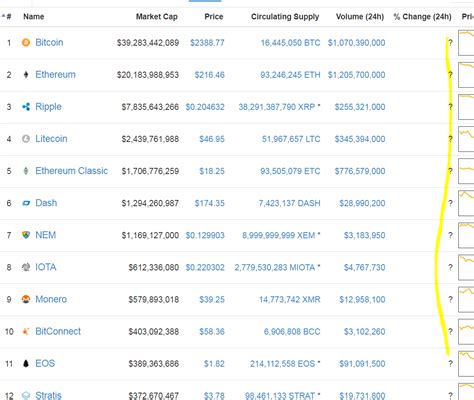Click the NEM logo icon
This screenshot has width=474, height=400.
tap(26, 235)
